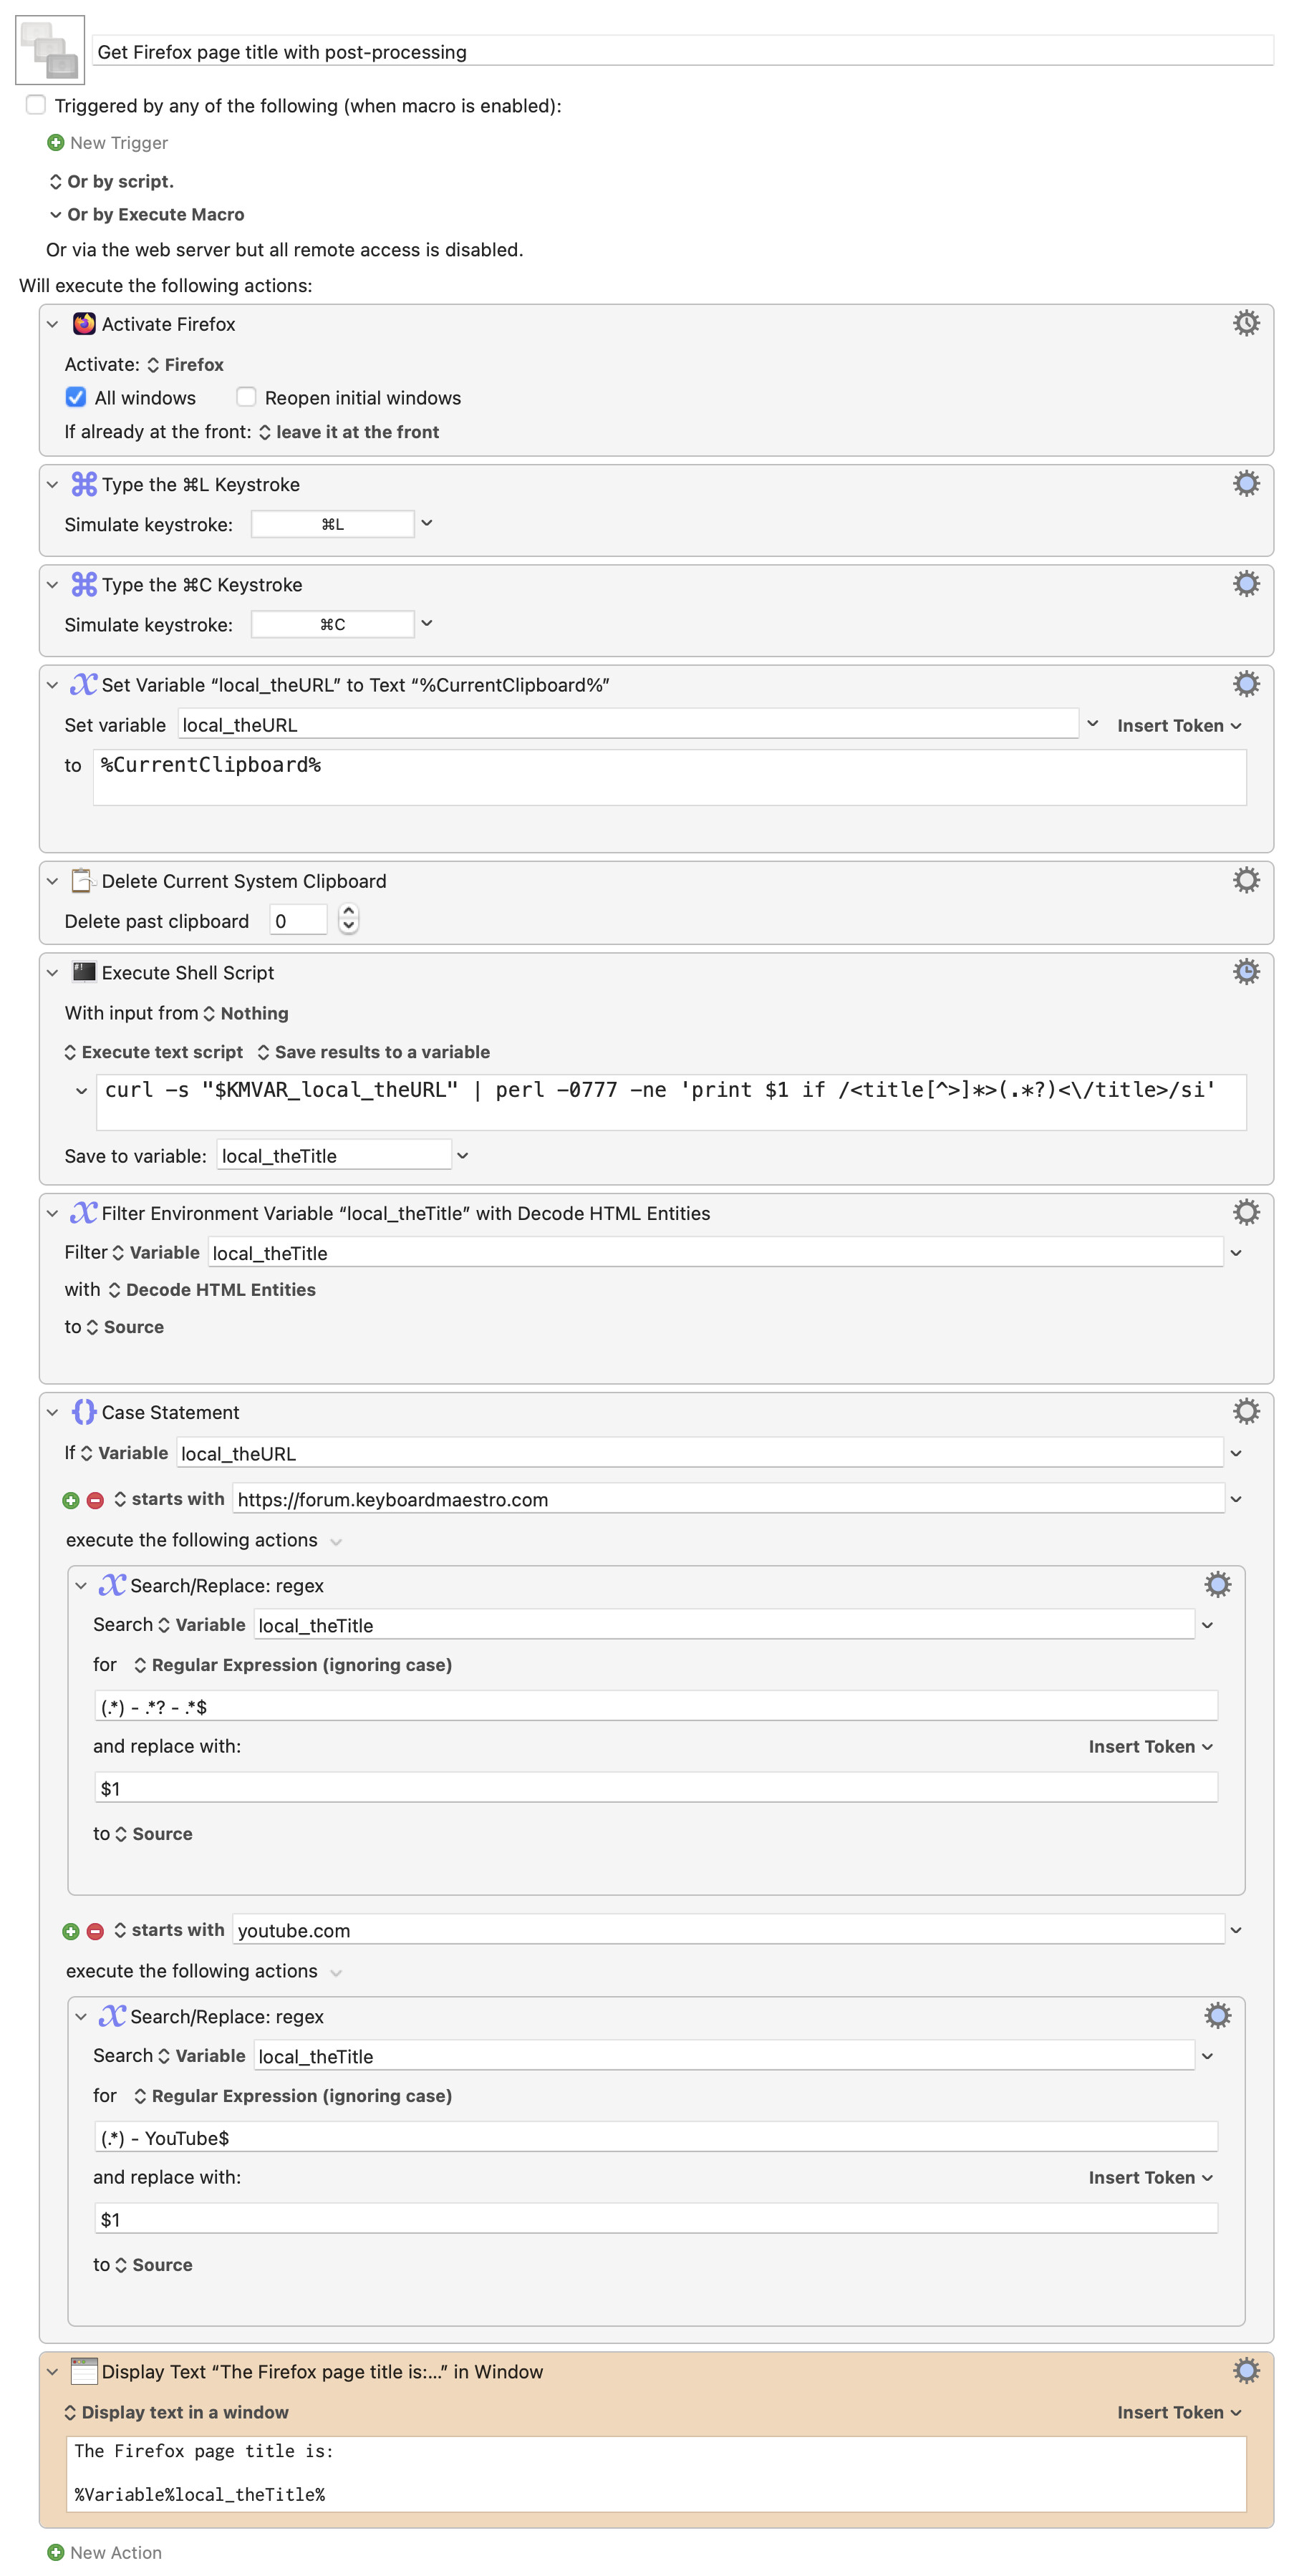The image size is (1289, 2576).
Task: Click gear icon on Delete Current System Clipboard
Action: pyautogui.click(x=1245, y=880)
